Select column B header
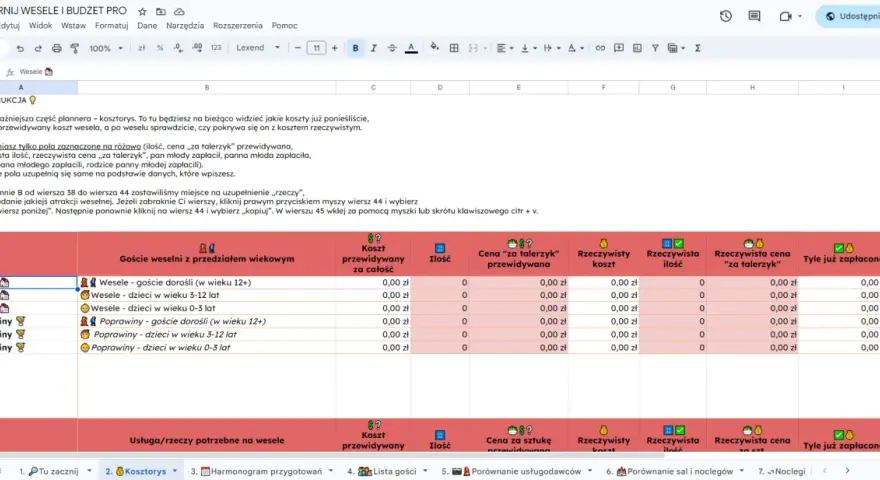 (207, 88)
